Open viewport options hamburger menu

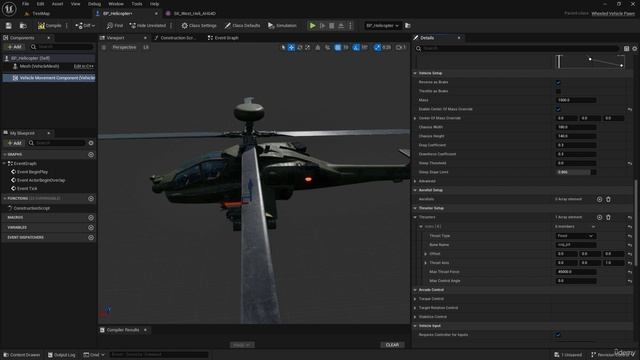pyautogui.click(x=104, y=47)
